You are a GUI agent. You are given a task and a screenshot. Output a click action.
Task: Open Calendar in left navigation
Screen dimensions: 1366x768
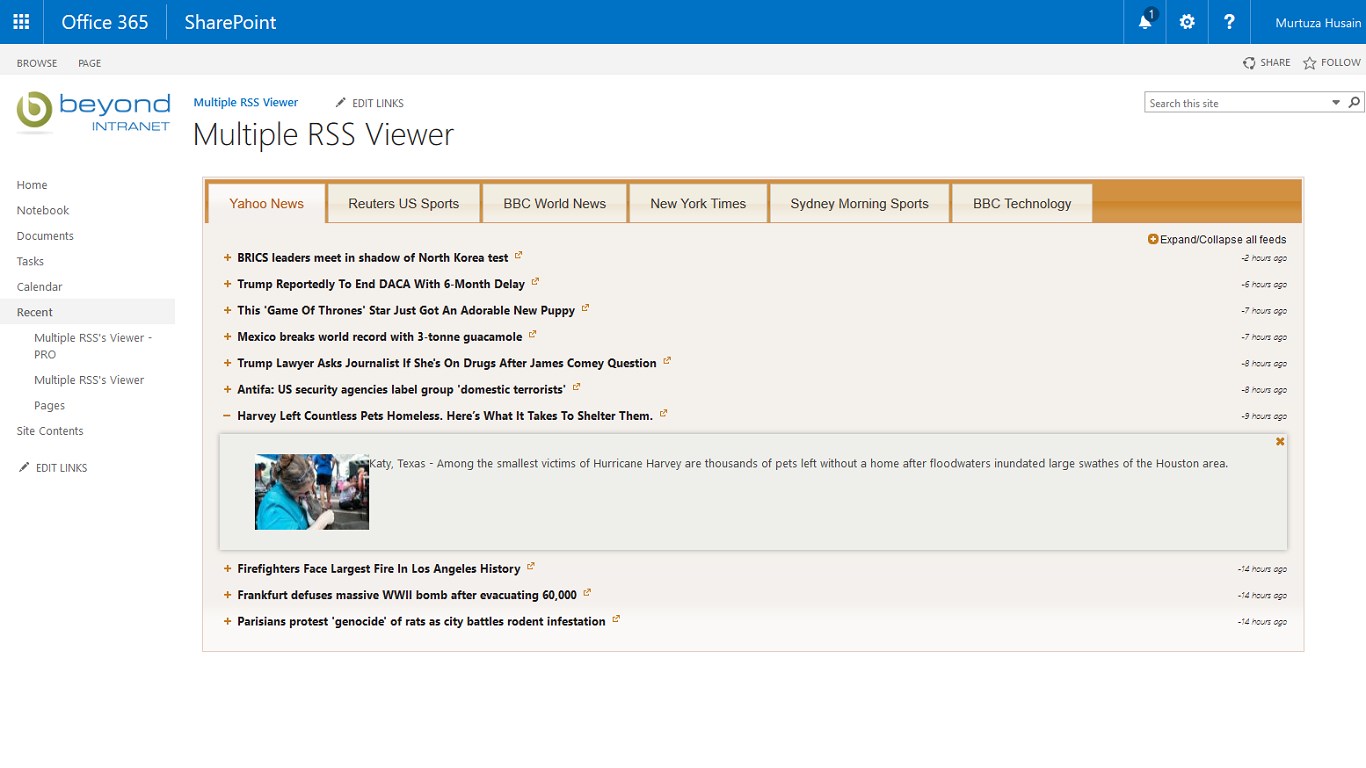(39, 287)
